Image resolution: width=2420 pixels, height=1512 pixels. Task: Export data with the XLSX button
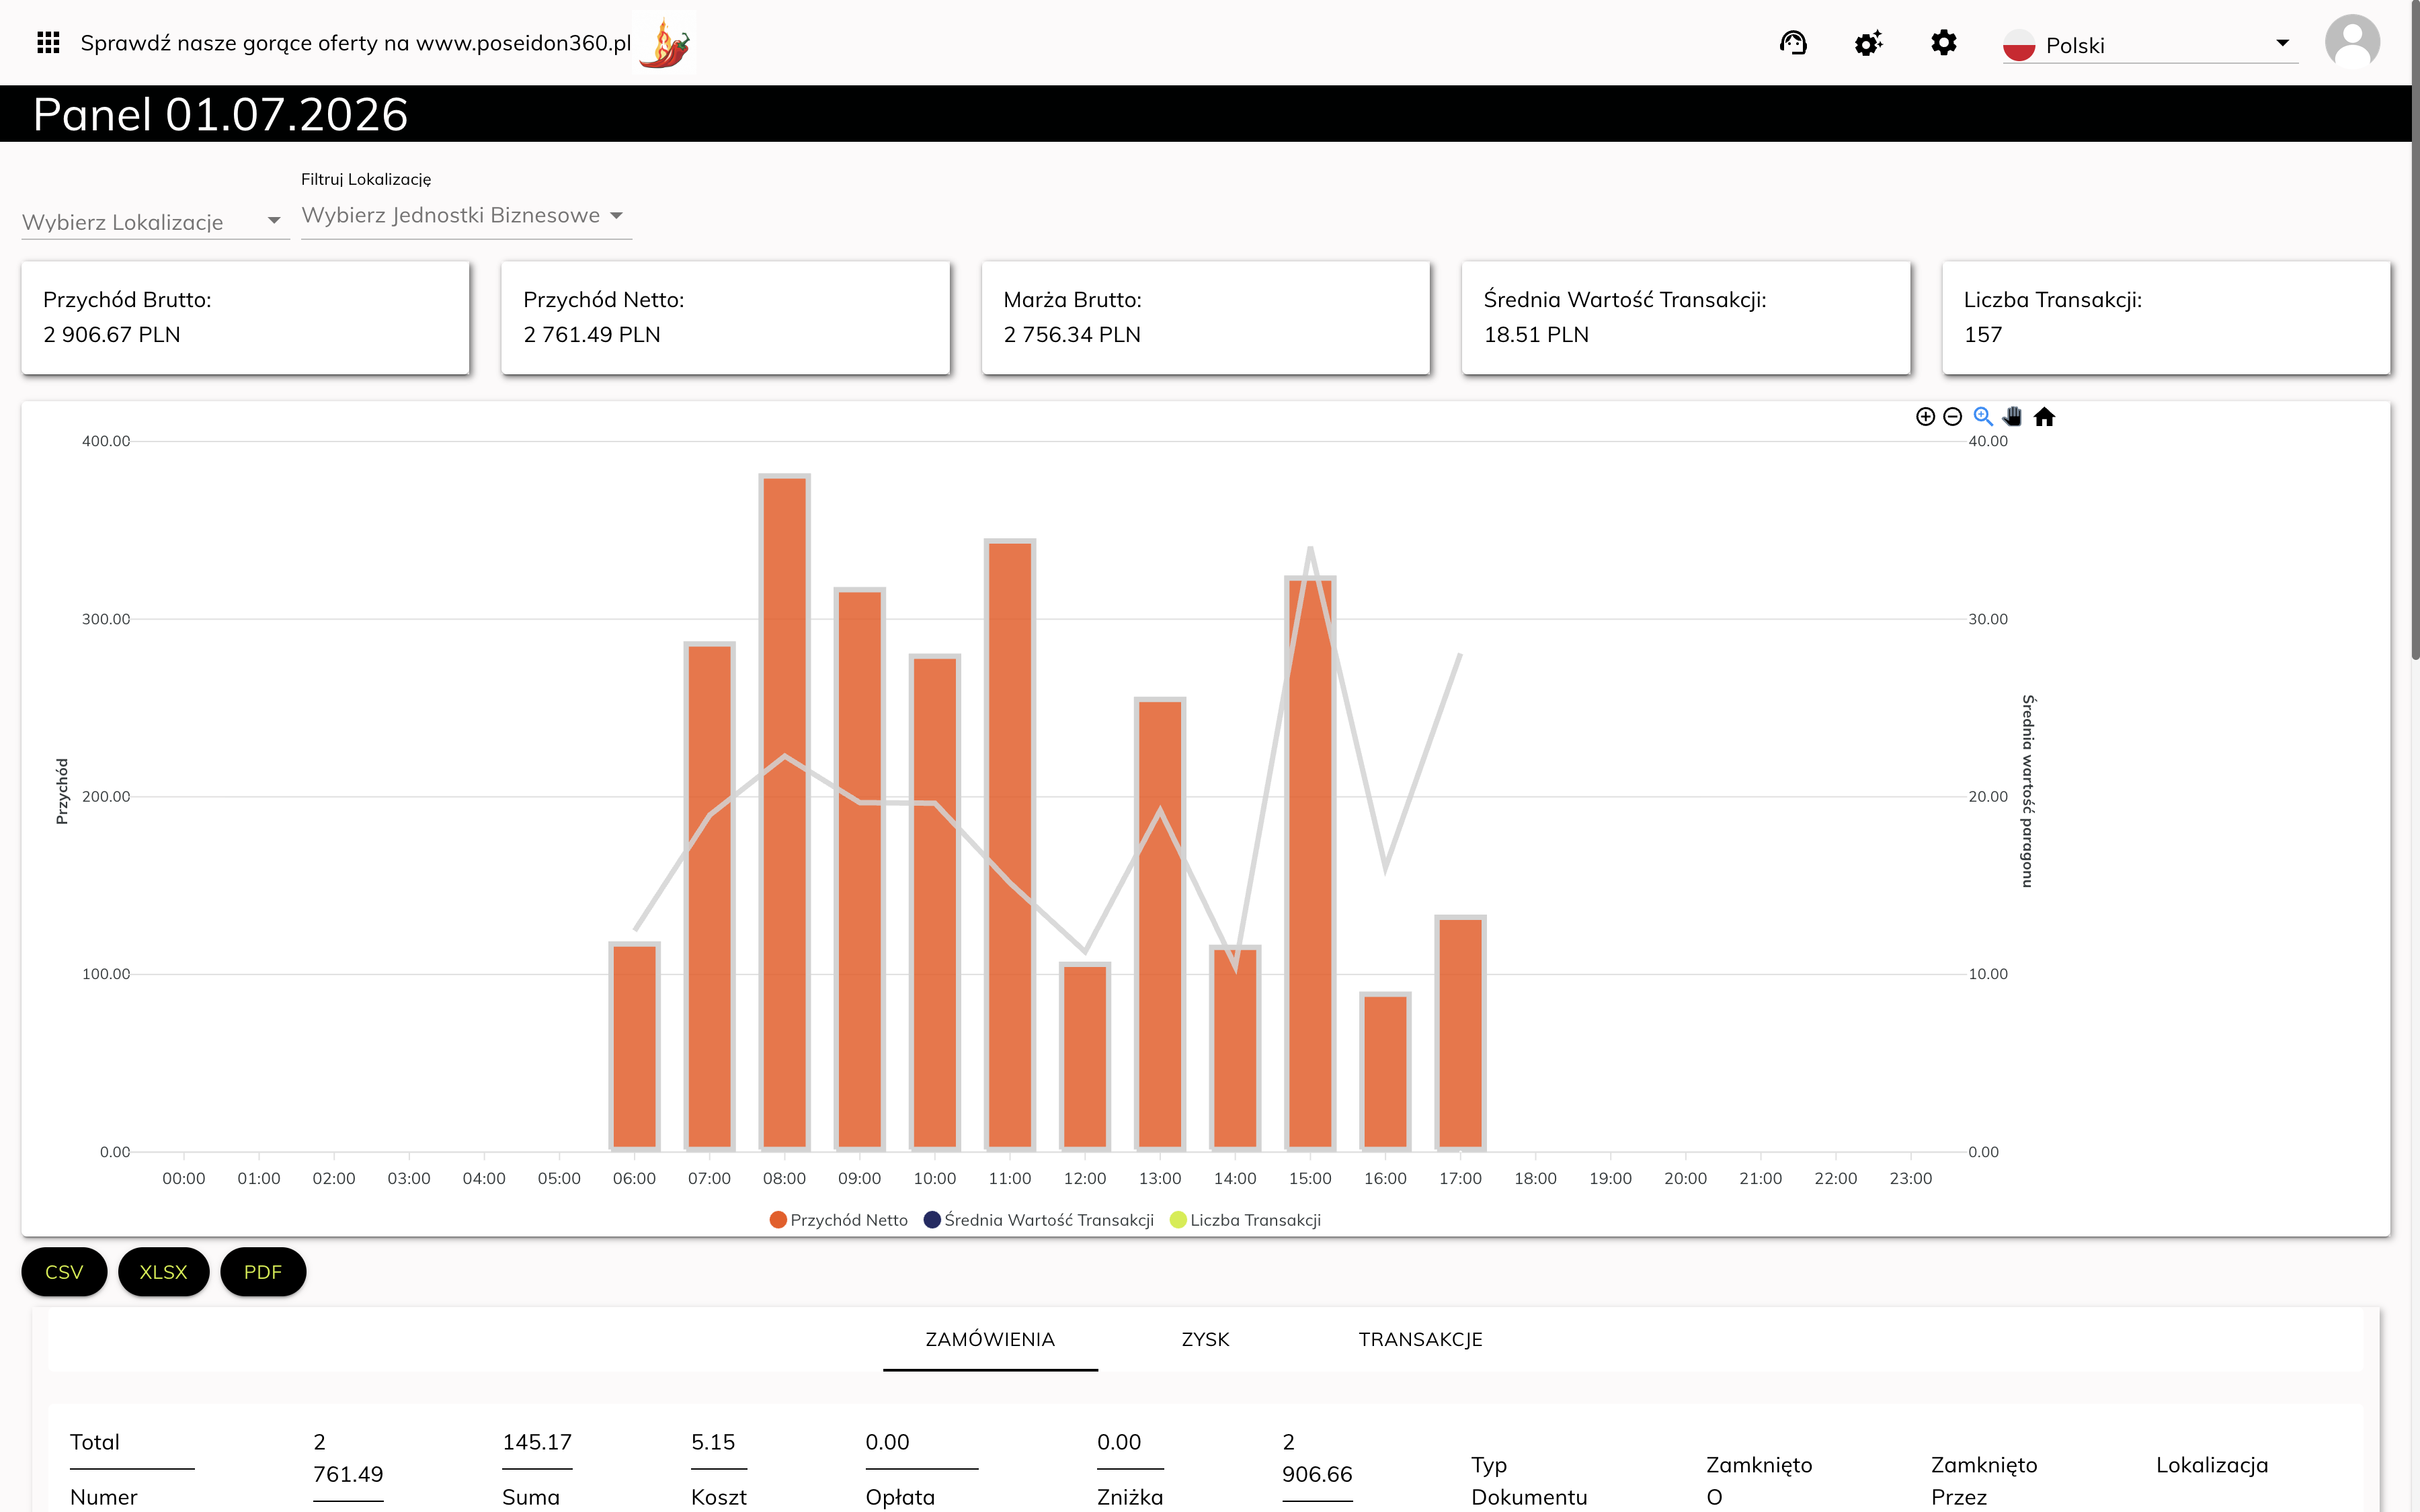[163, 1272]
